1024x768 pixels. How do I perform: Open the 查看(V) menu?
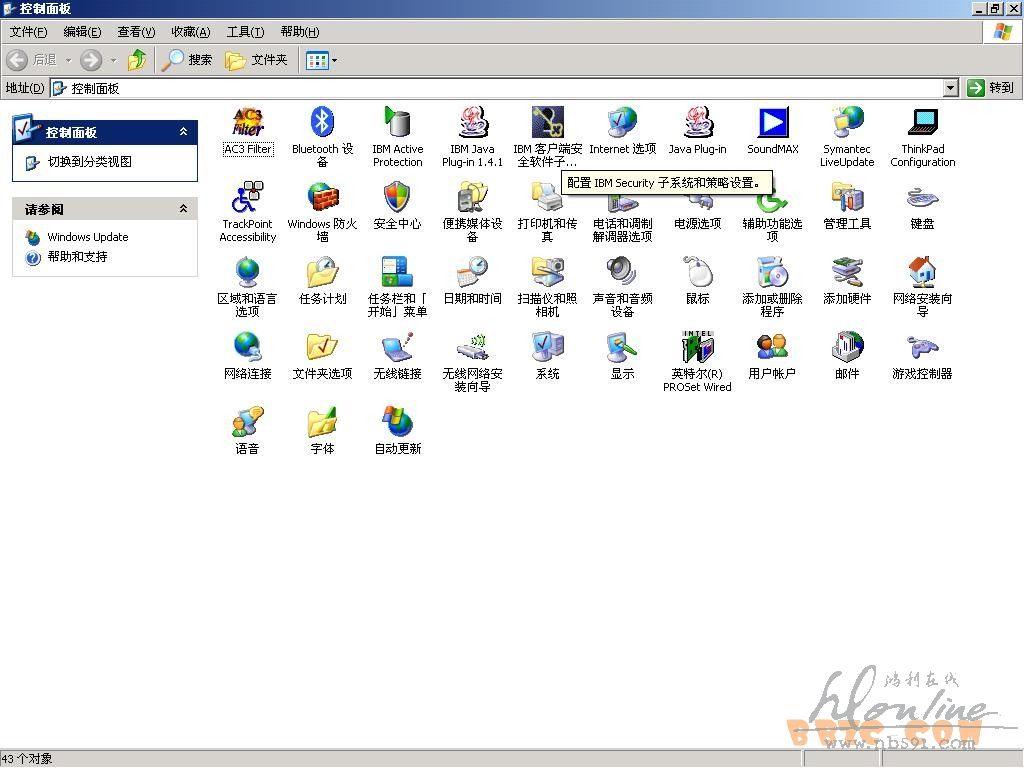pos(136,32)
